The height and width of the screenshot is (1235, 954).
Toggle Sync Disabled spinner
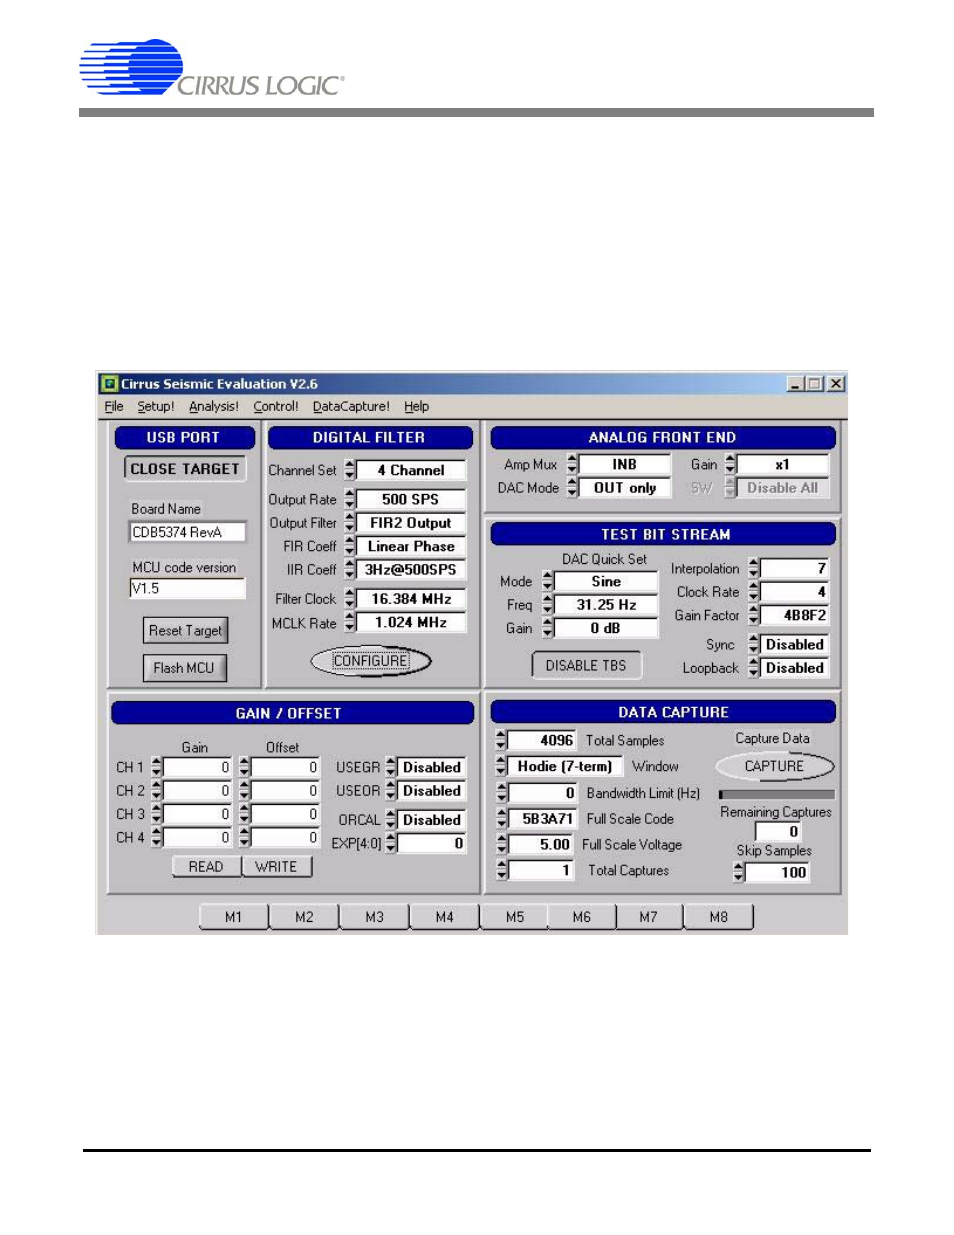753,645
